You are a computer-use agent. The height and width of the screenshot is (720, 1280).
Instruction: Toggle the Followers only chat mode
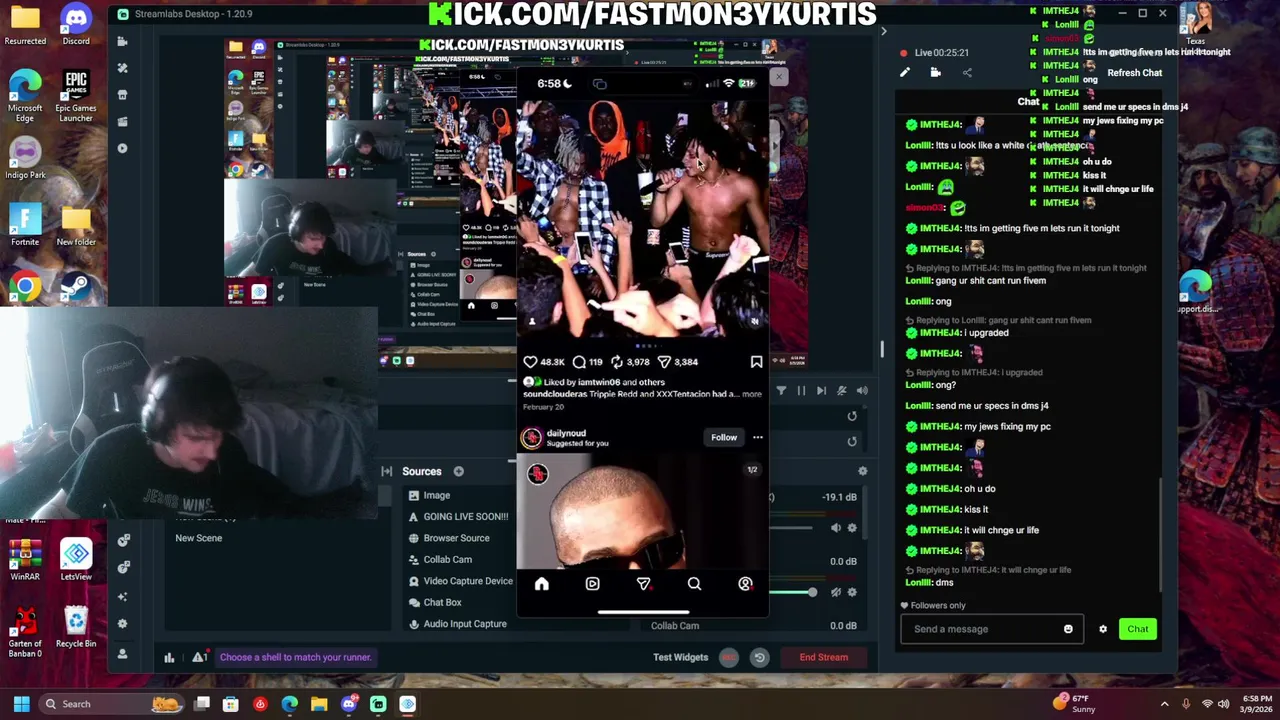pos(933,606)
